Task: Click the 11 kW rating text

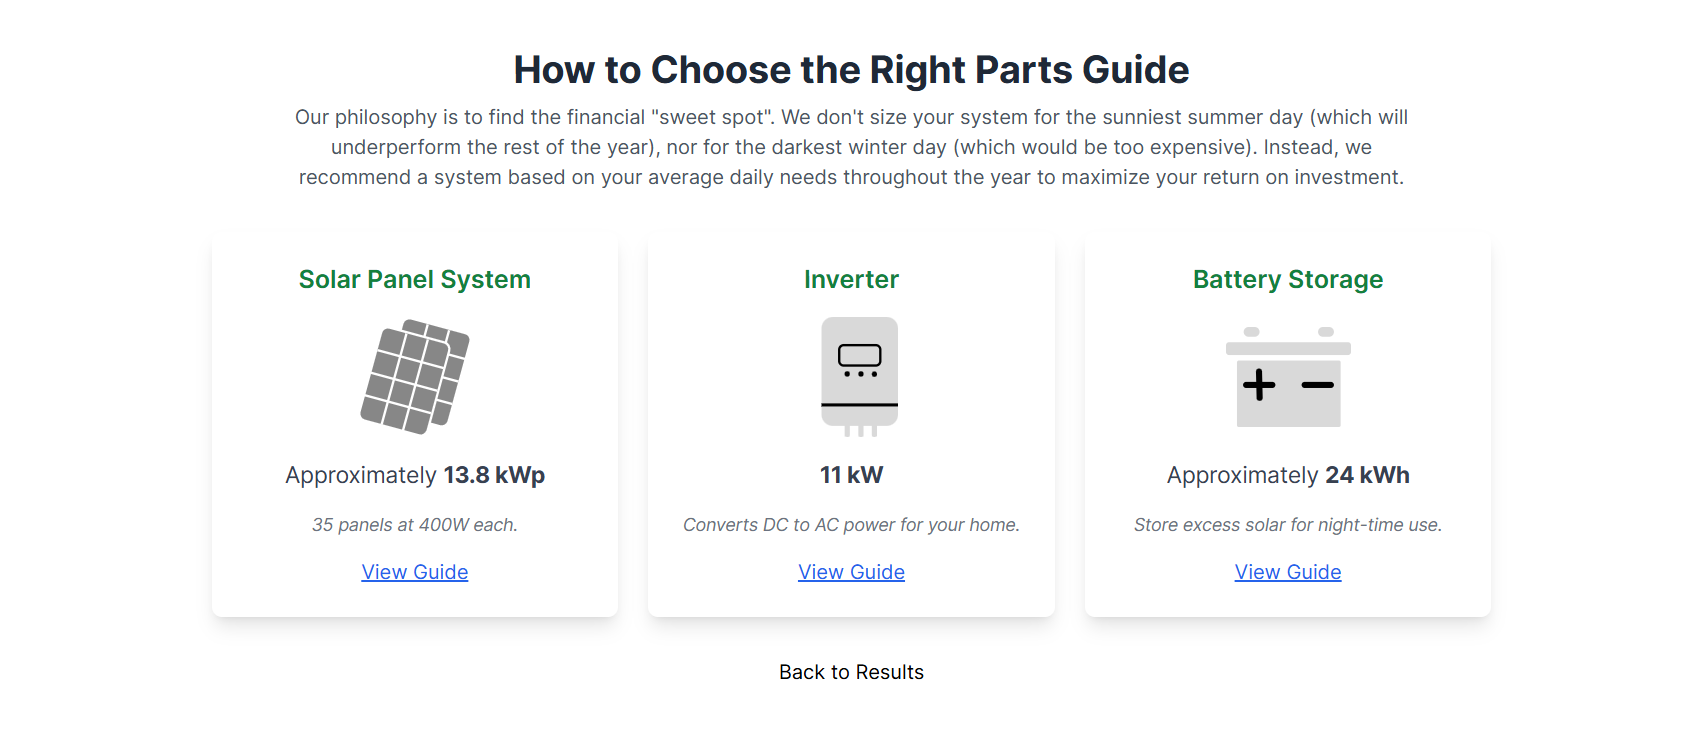Action: click(851, 475)
